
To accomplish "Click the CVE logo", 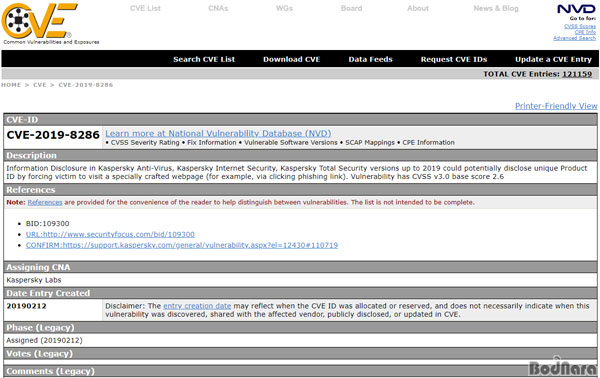I will [40, 21].
